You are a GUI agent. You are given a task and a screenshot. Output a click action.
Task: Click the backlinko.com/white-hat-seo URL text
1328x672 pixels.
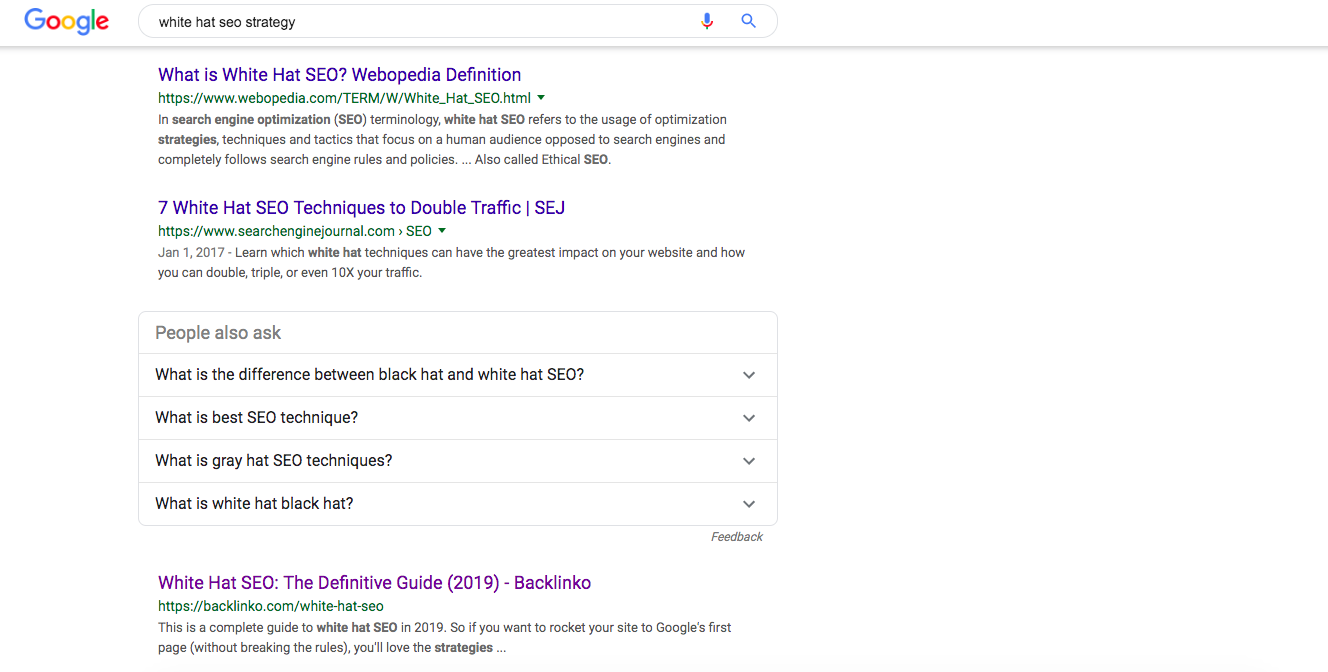coord(270,606)
